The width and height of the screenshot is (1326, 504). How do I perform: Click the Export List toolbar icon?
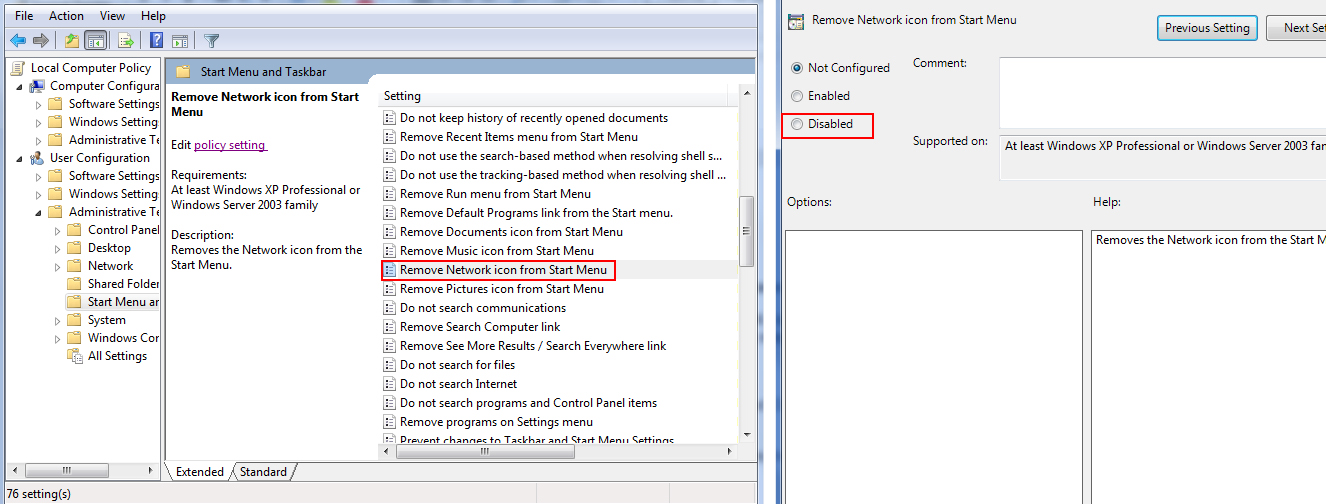pos(126,41)
